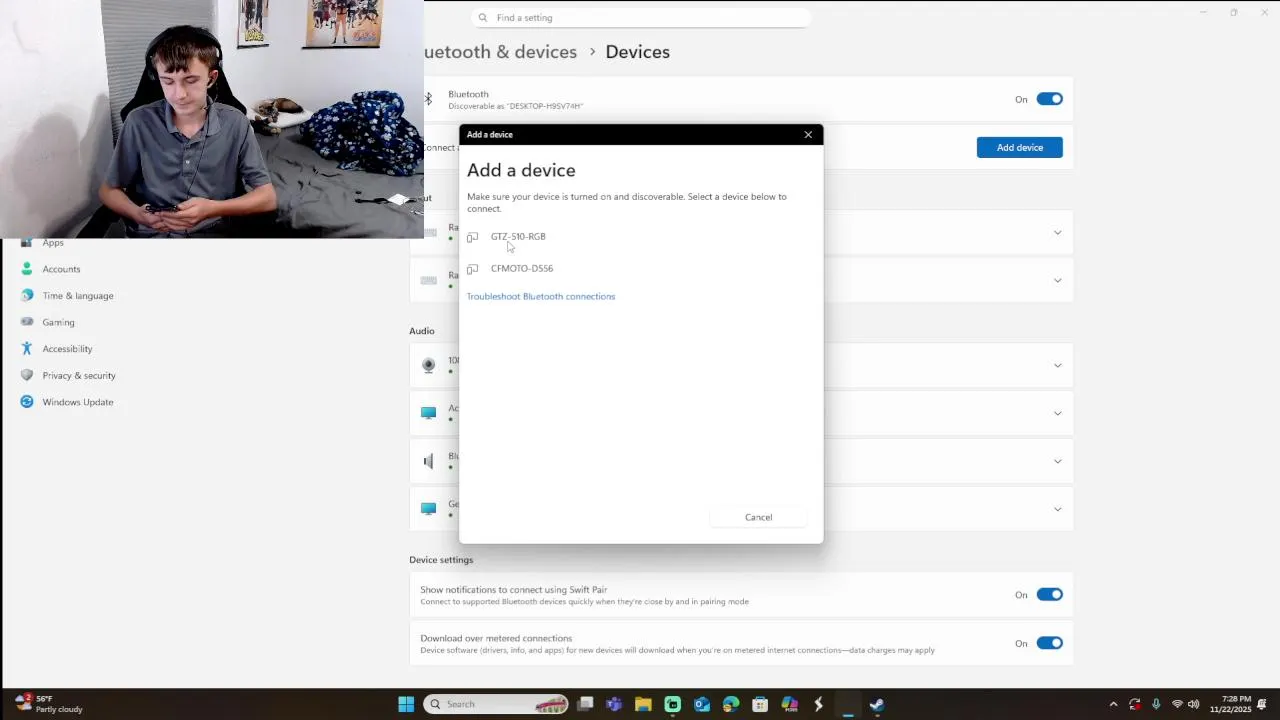Image resolution: width=1280 pixels, height=720 pixels.
Task: Open Troubleshoot Bluetooth connections link
Action: [x=541, y=296]
